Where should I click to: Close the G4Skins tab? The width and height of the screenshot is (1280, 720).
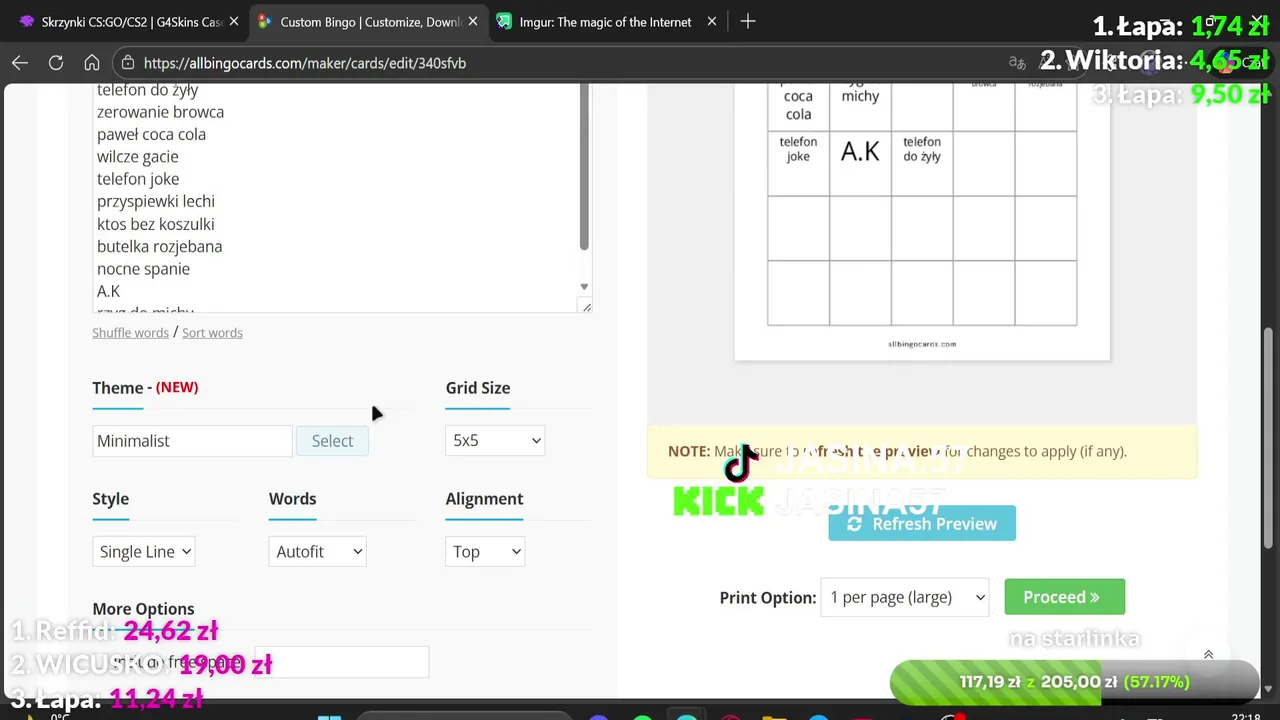[x=234, y=22]
